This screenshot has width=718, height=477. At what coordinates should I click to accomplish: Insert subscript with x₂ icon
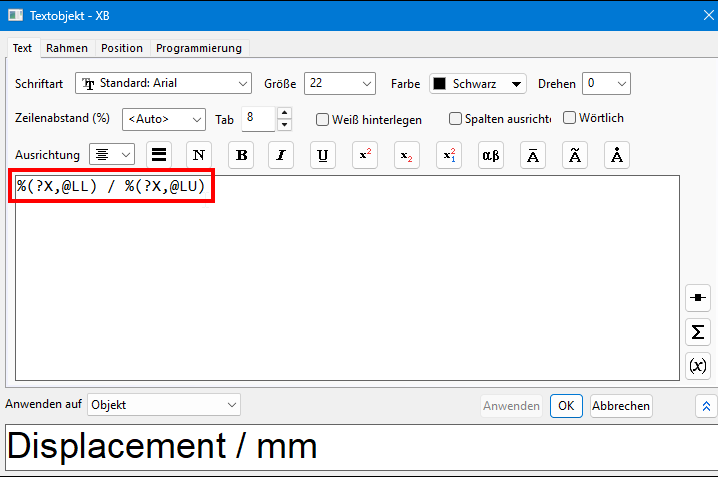(x=406, y=155)
